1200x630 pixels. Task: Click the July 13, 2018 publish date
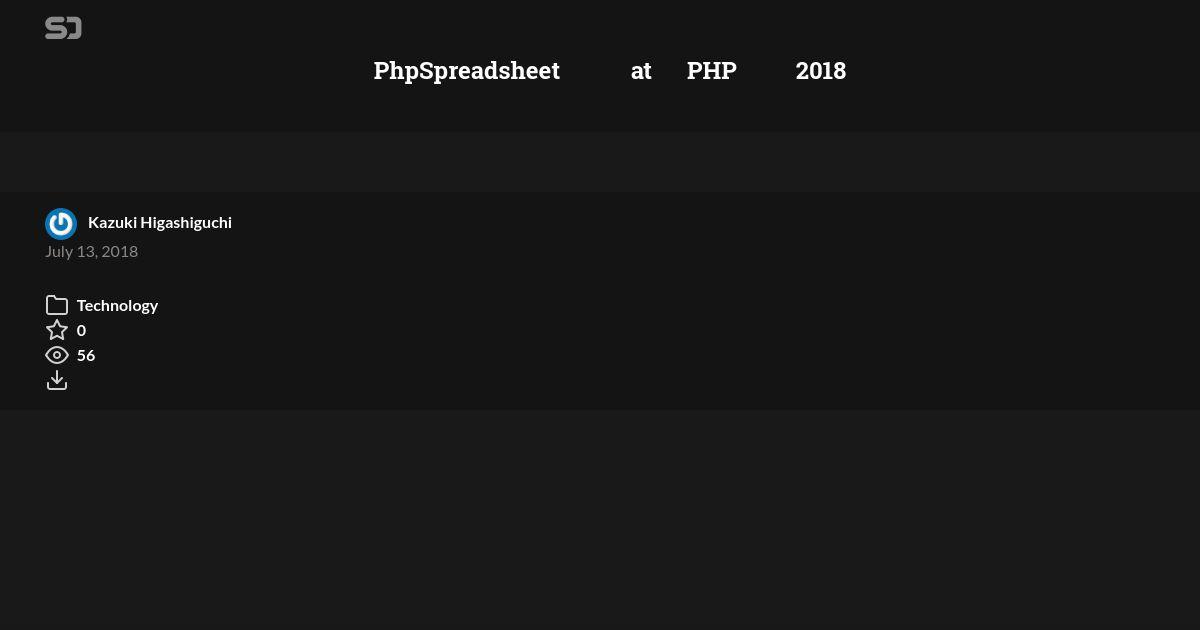click(91, 251)
